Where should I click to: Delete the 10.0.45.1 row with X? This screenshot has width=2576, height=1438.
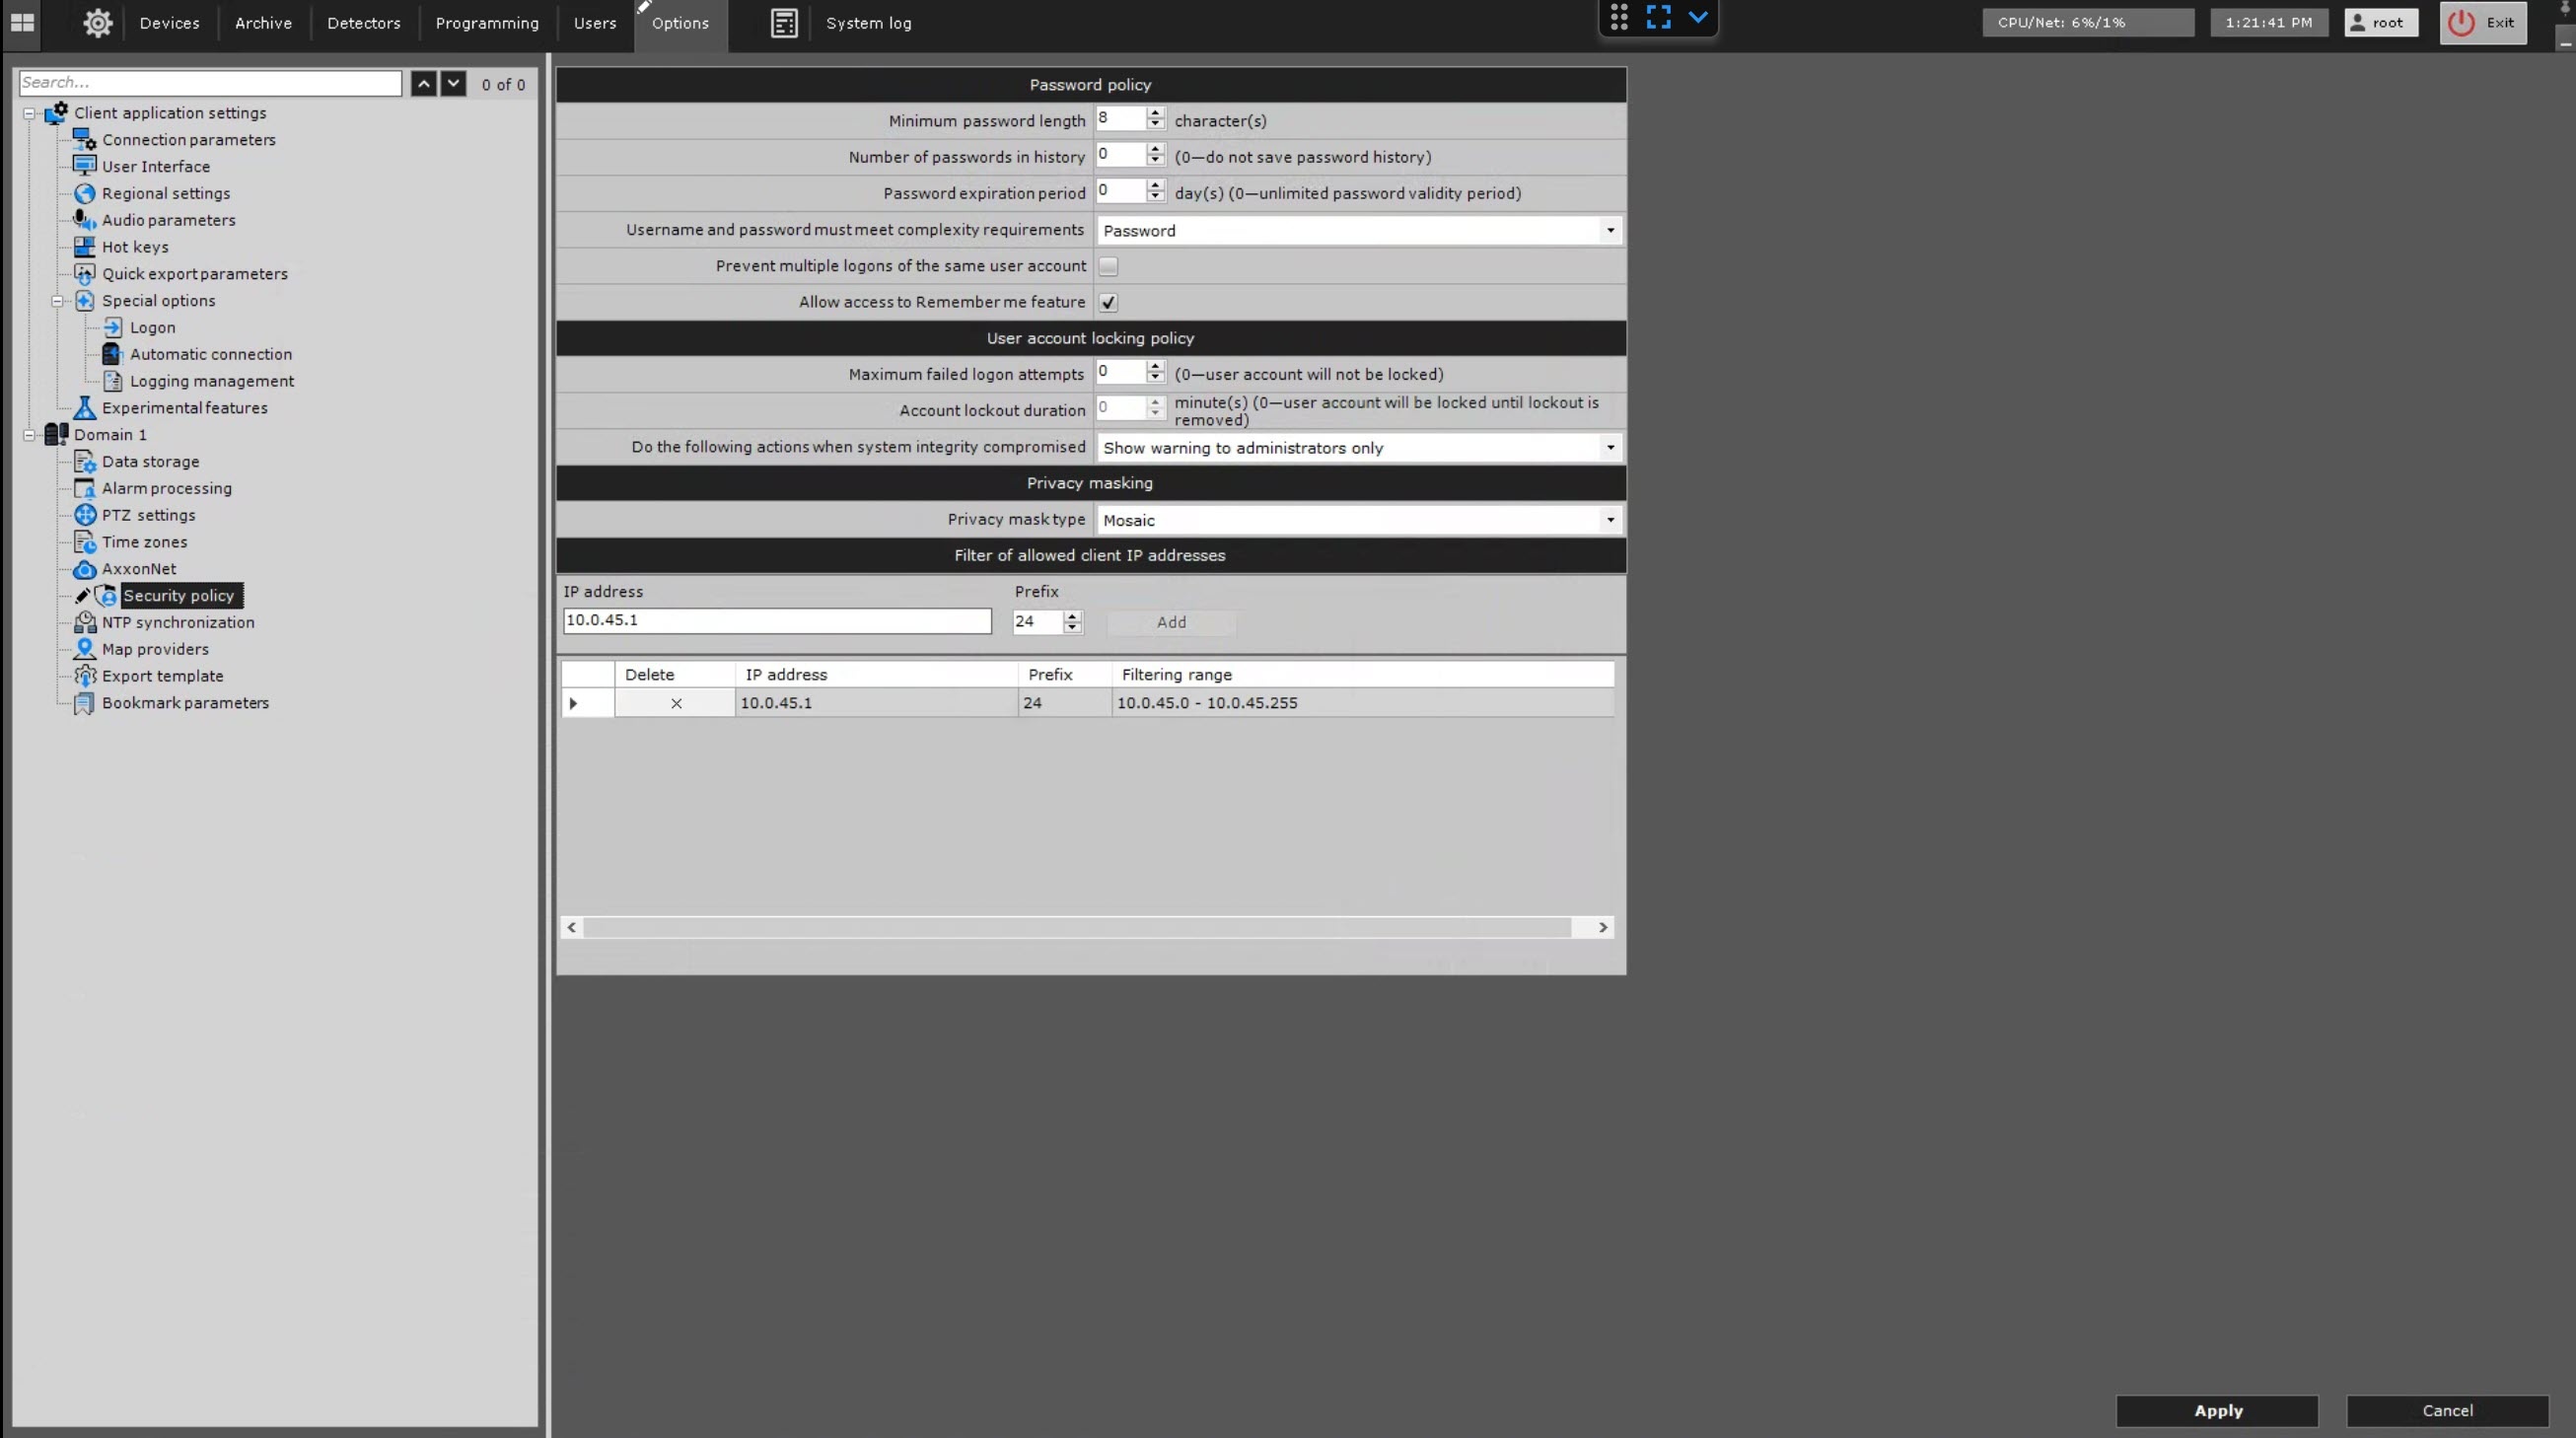[676, 703]
